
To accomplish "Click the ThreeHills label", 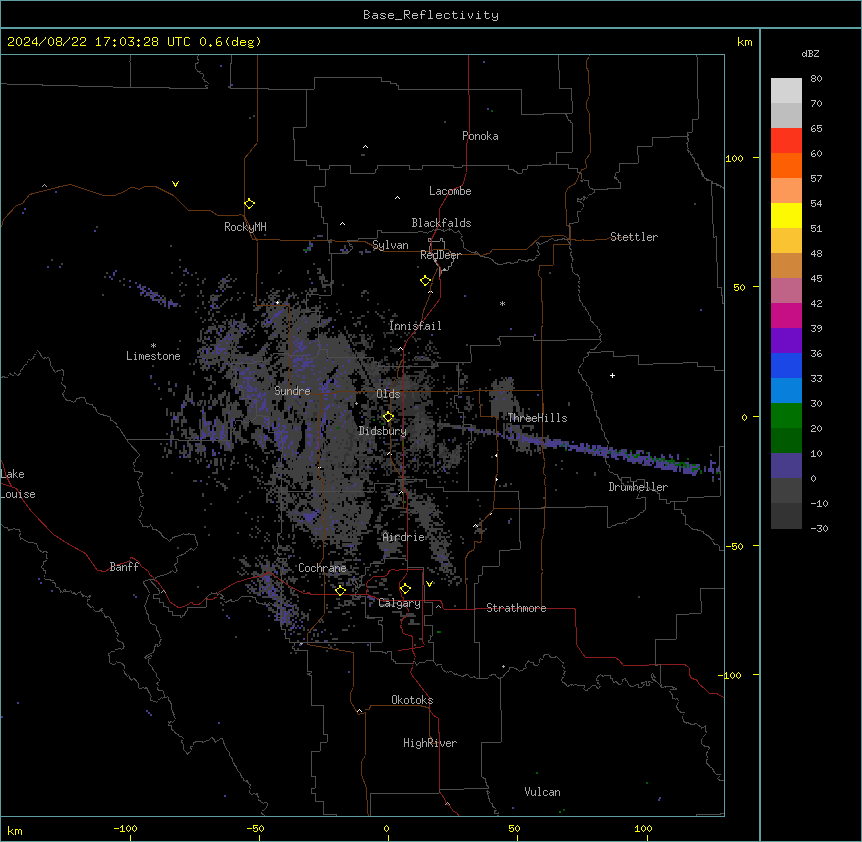I will click(x=537, y=418).
